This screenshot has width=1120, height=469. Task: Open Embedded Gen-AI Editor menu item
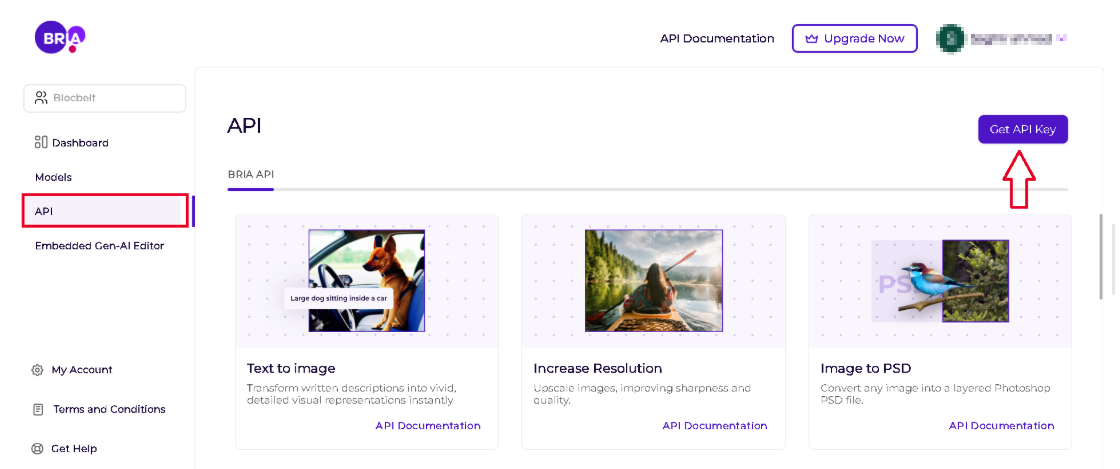pos(99,246)
